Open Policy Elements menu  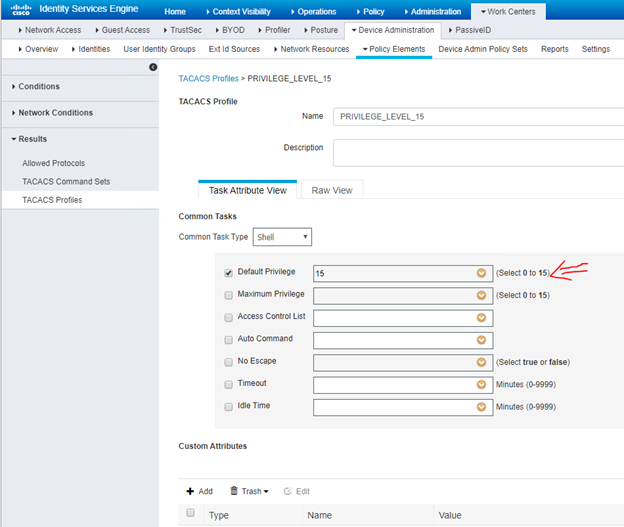pyautogui.click(x=394, y=49)
